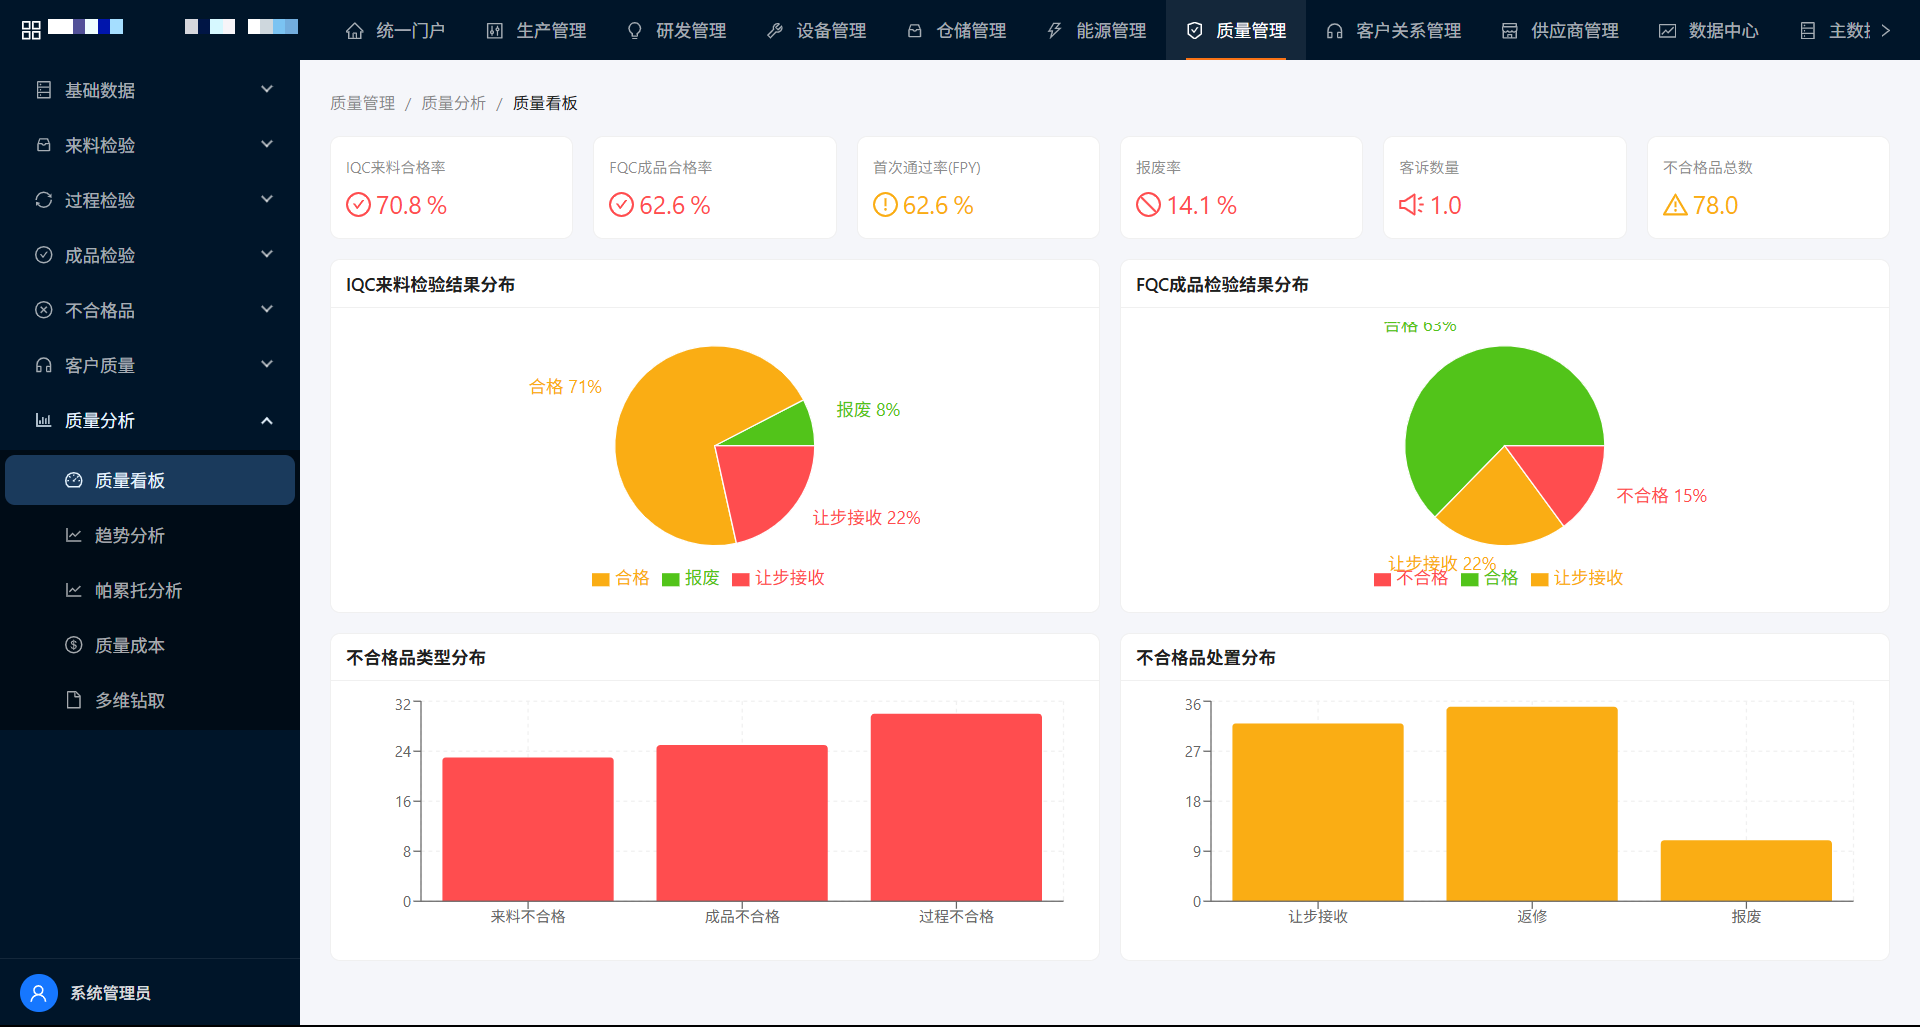
Task: Collapse the 质量分析 sidebar menu
Action: coord(150,420)
